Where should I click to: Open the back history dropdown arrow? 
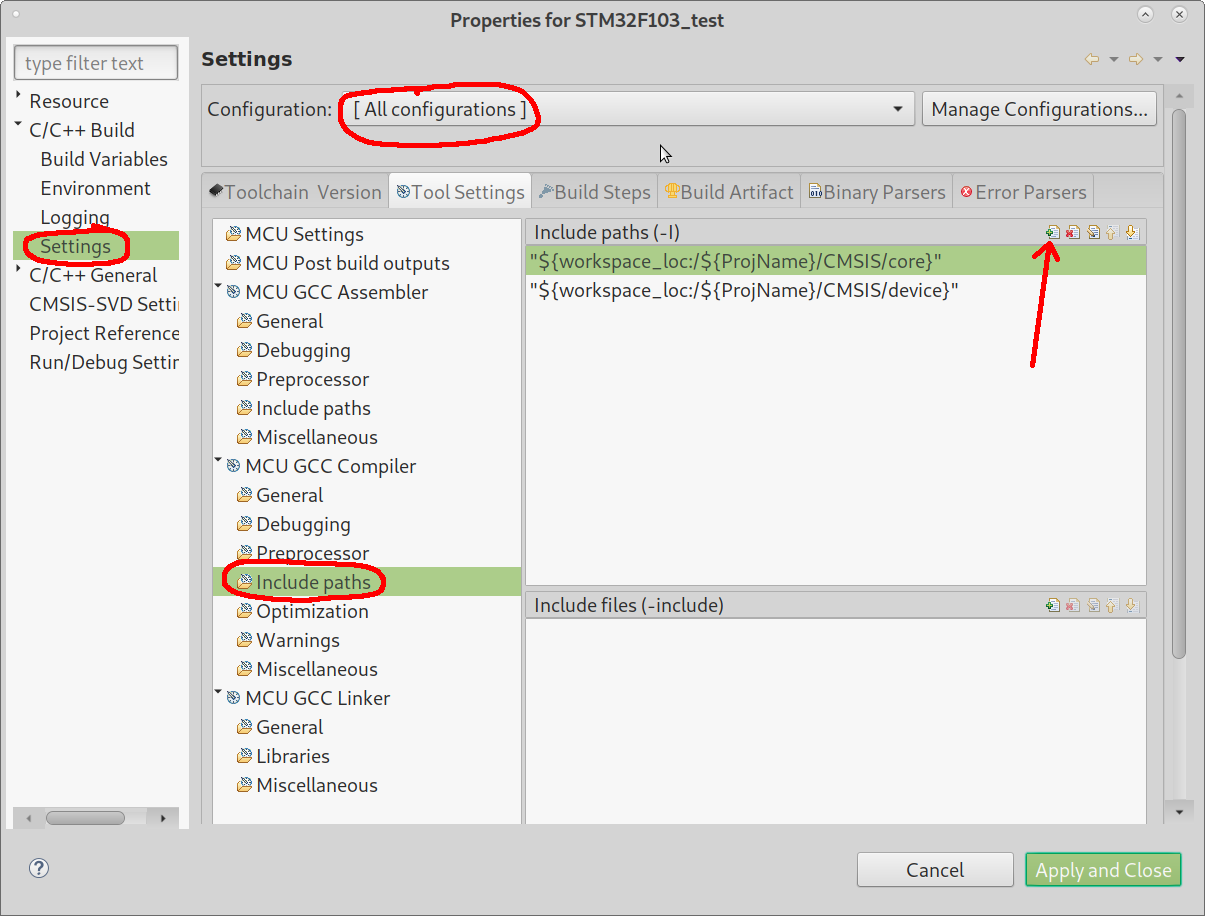1114,60
